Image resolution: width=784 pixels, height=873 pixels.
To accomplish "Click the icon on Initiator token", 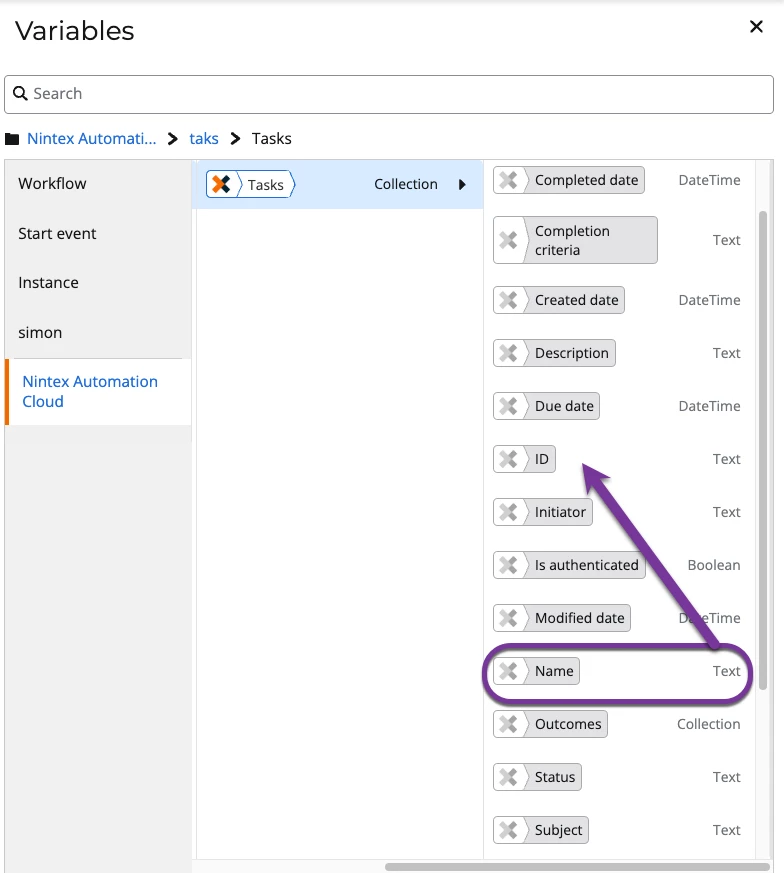I will coord(508,512).
